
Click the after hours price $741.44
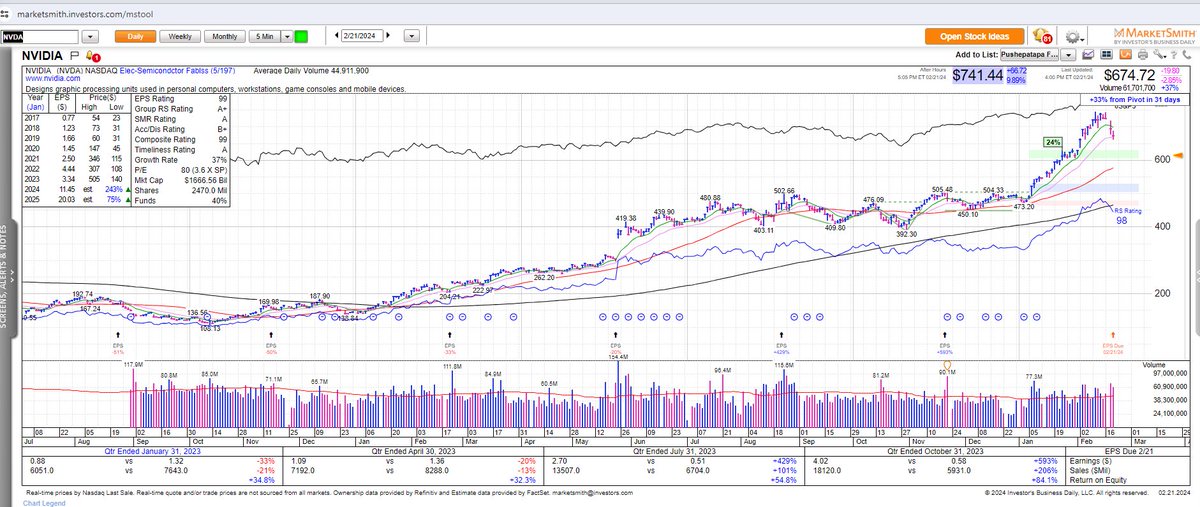coord(980,75)
